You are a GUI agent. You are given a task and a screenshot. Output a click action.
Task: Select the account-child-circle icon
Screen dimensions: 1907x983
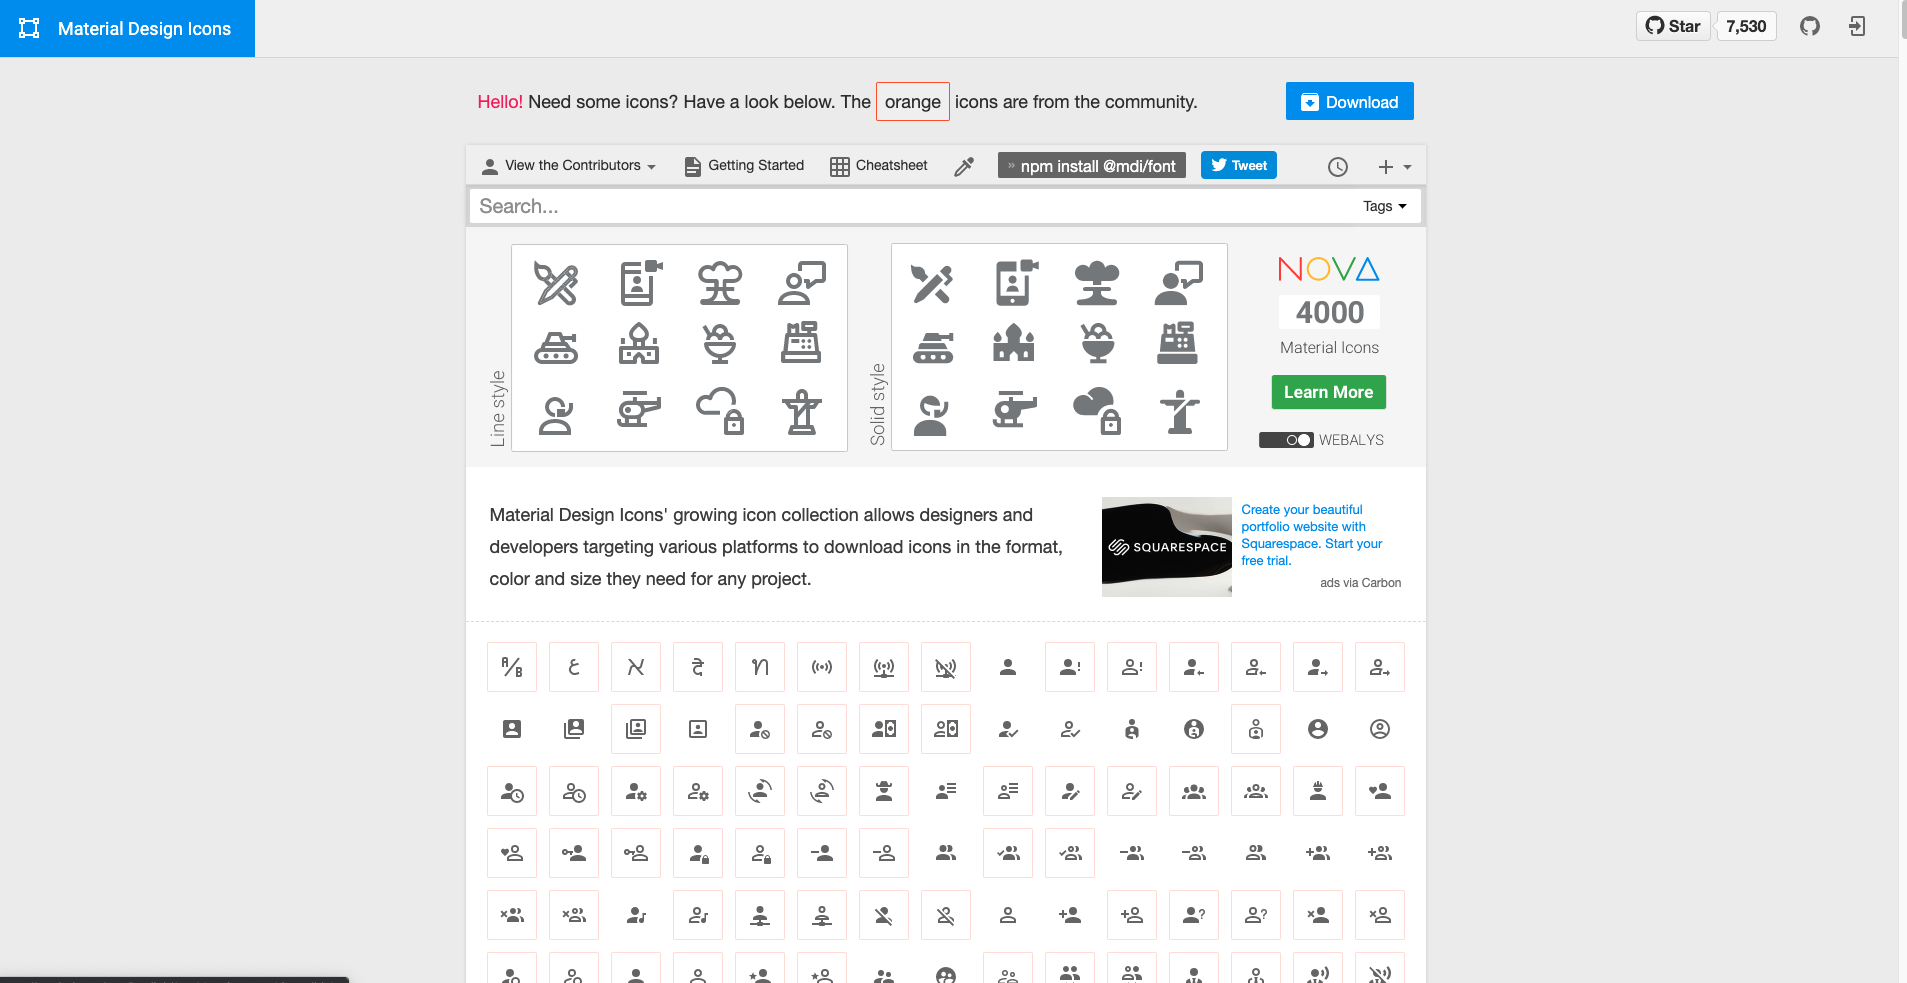click(x=1194, y=729)
